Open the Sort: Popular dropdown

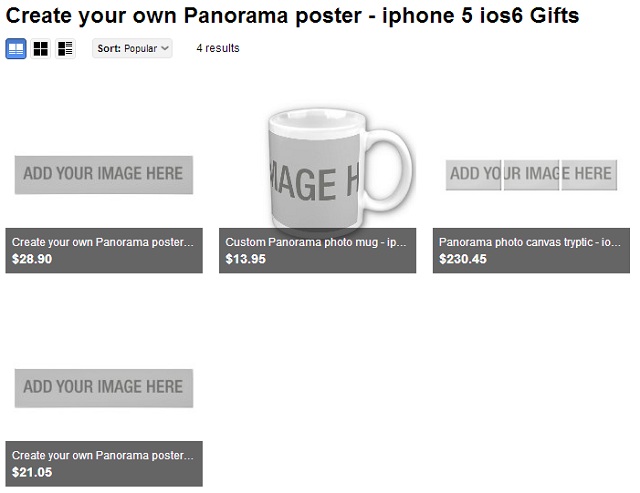click(x=132, y=48)
